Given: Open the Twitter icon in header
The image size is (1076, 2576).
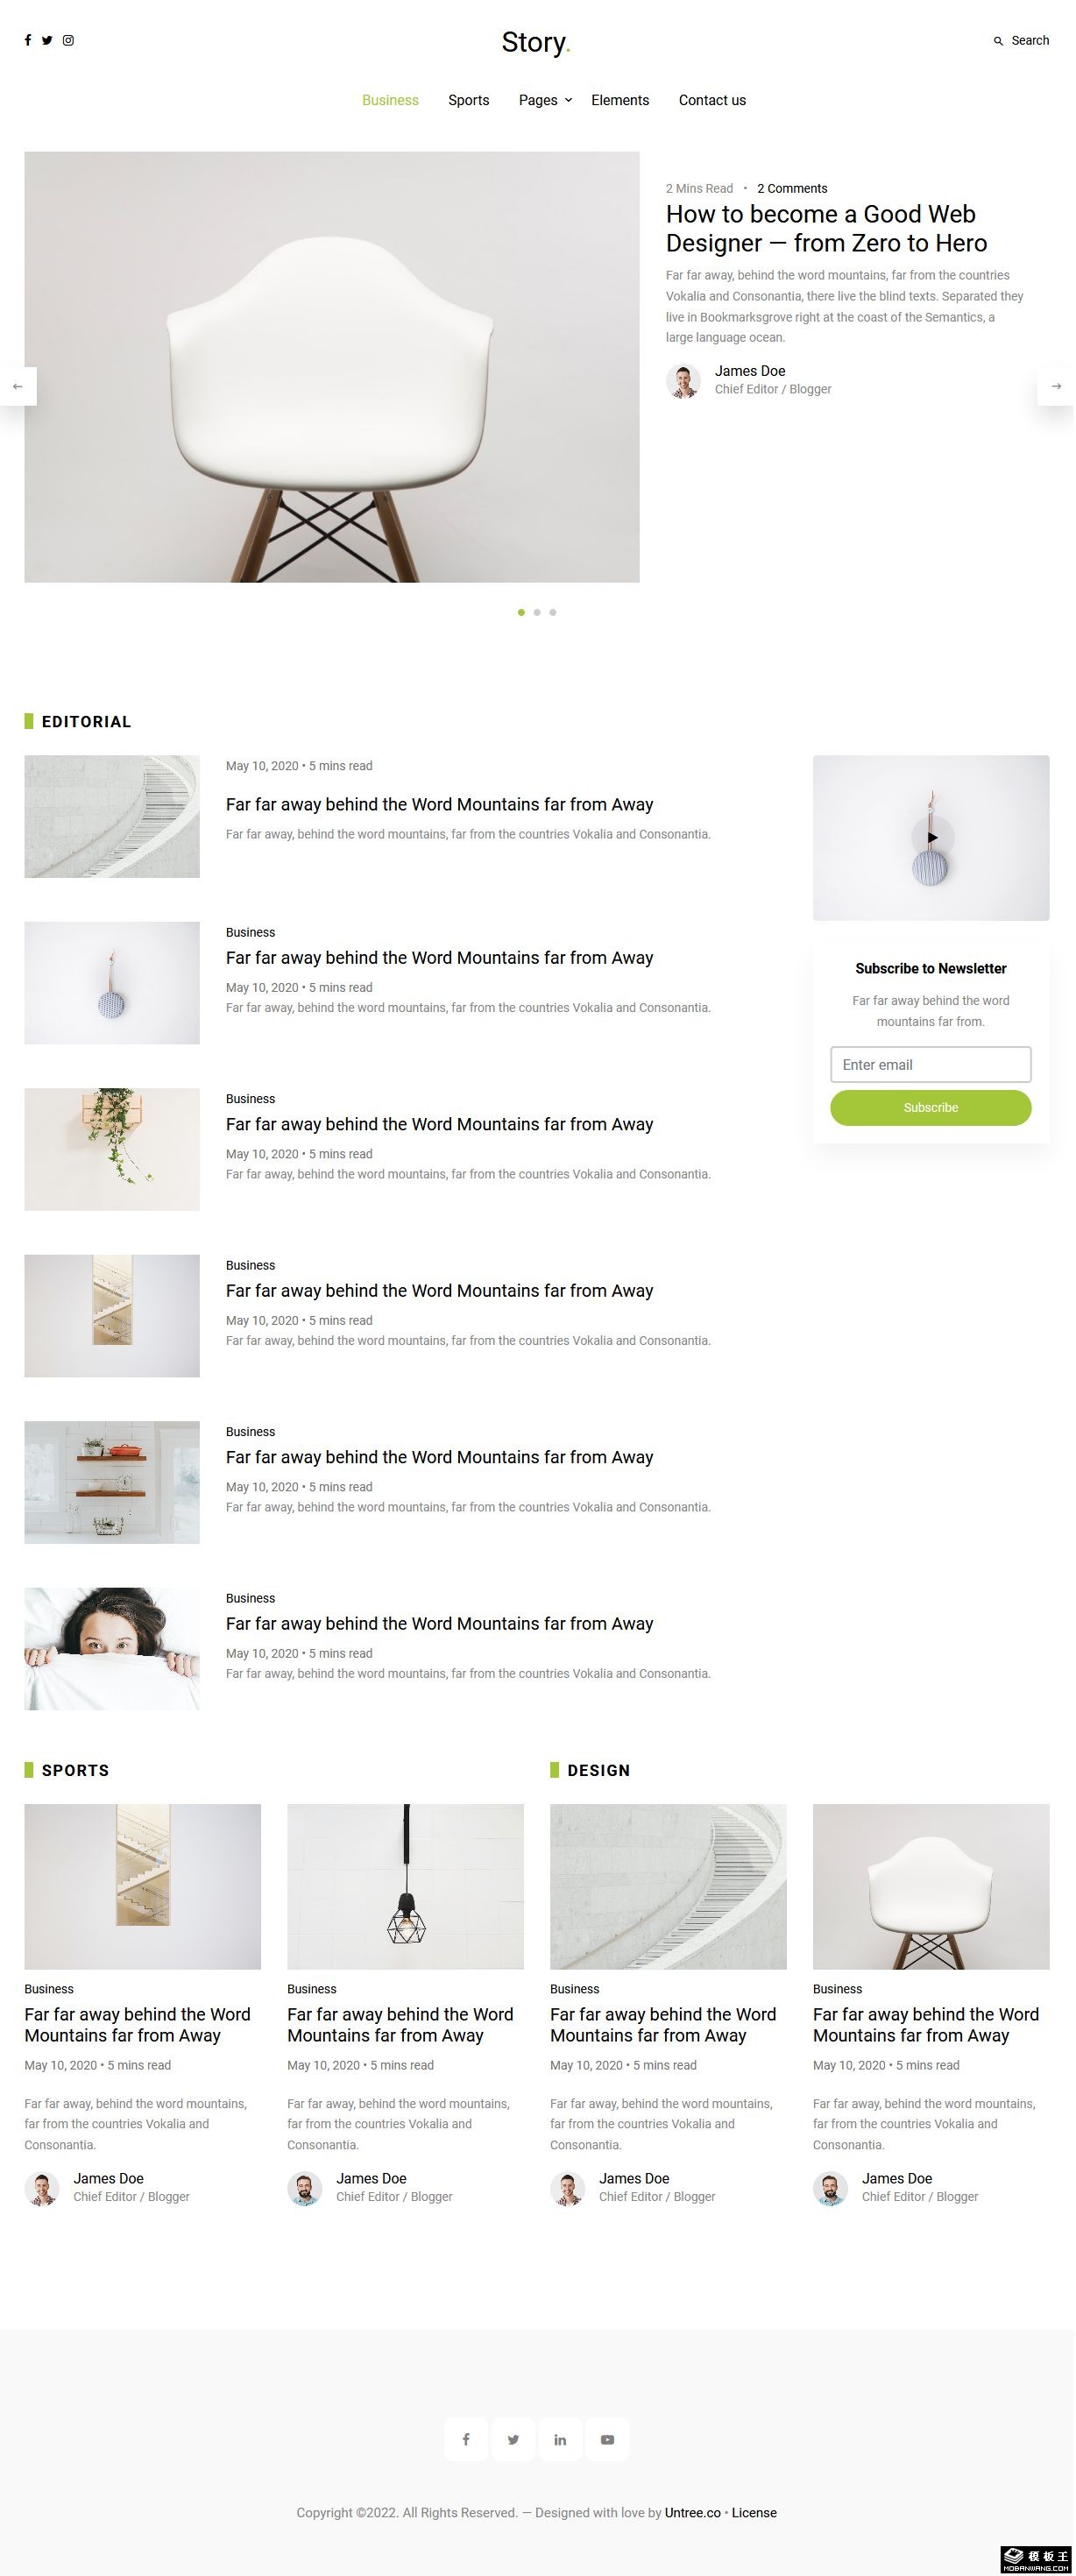Looking at the screenshot, I should pos(47,40).
